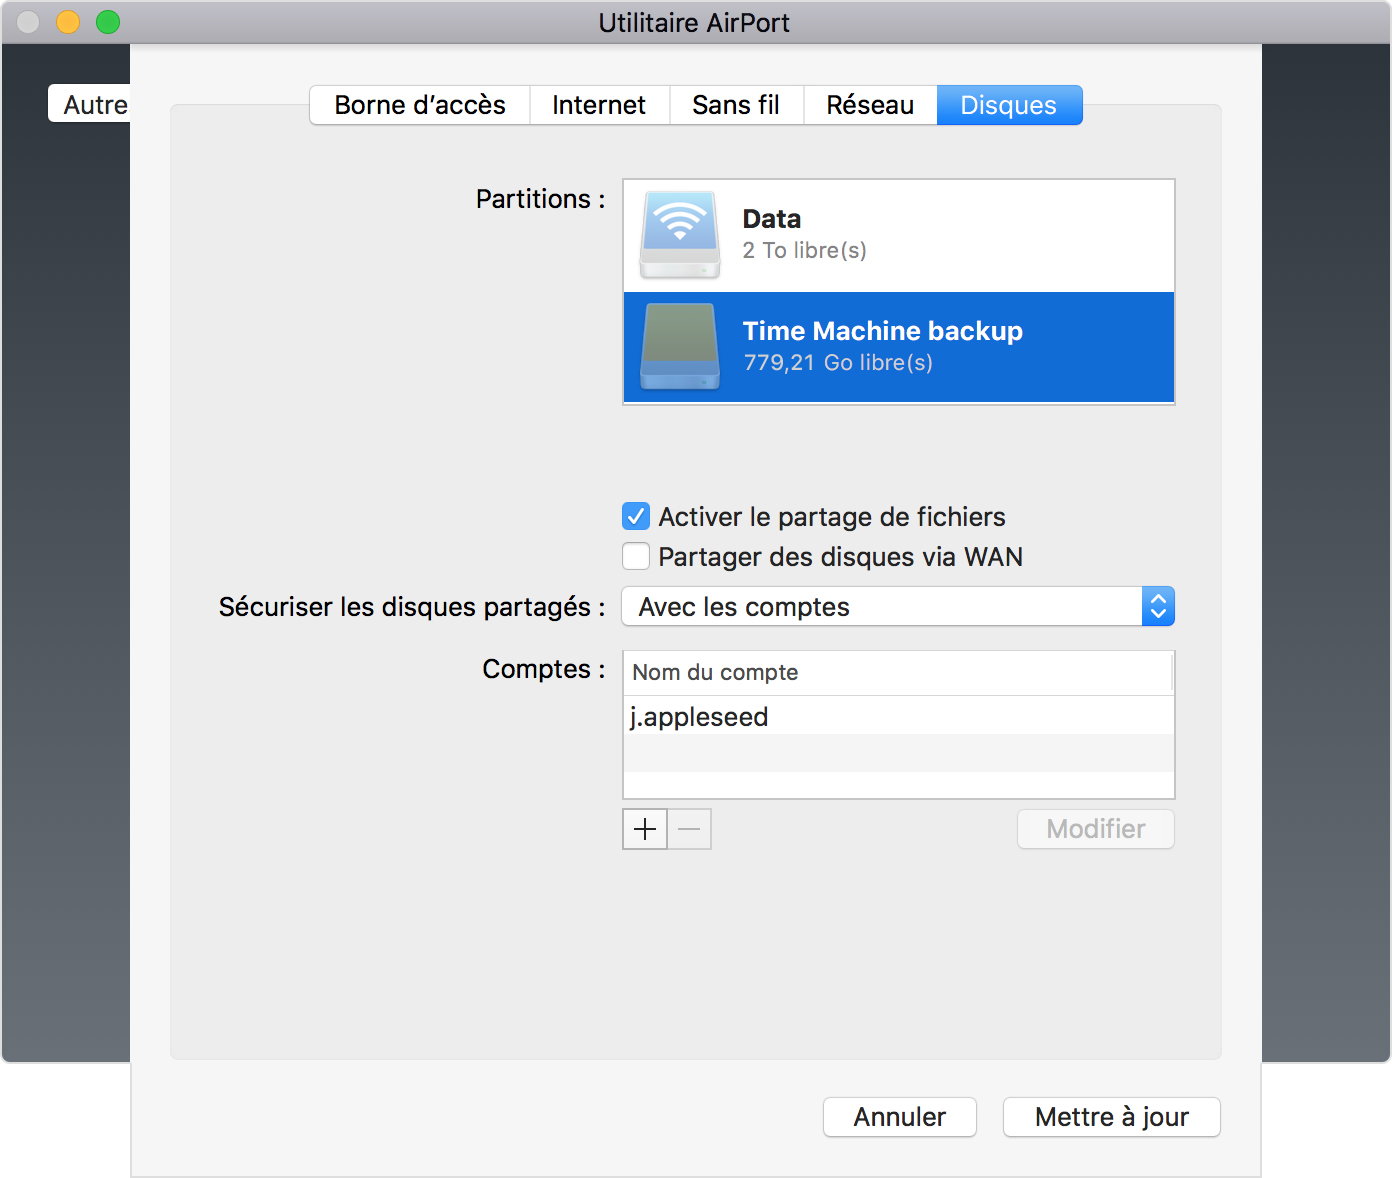The width and height of the screenshot is (1392, 1178).
Task: Click the Autre button in the background window
Action: click(x=90, y=104)
